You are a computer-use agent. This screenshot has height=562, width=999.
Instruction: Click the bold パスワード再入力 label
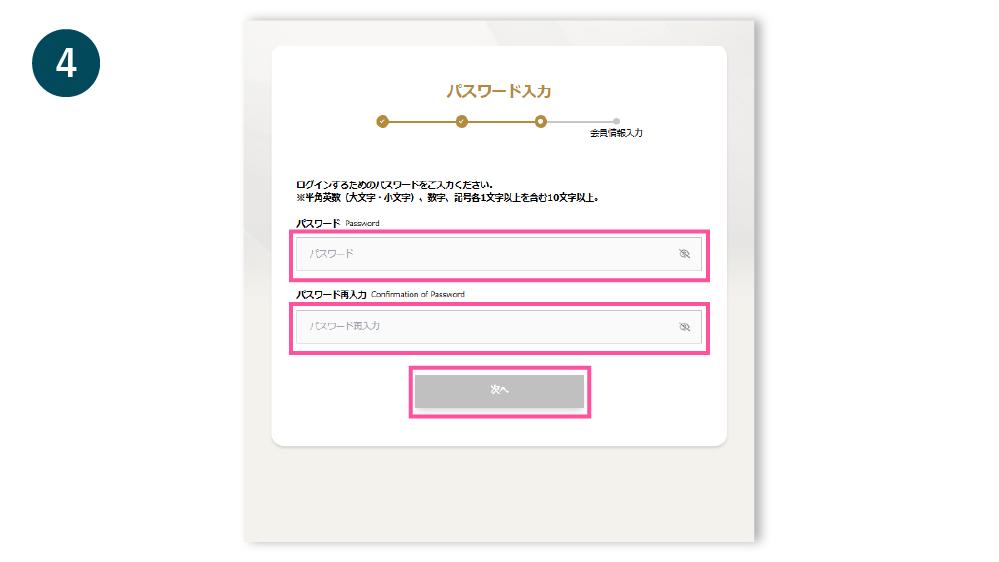(331, 295)
